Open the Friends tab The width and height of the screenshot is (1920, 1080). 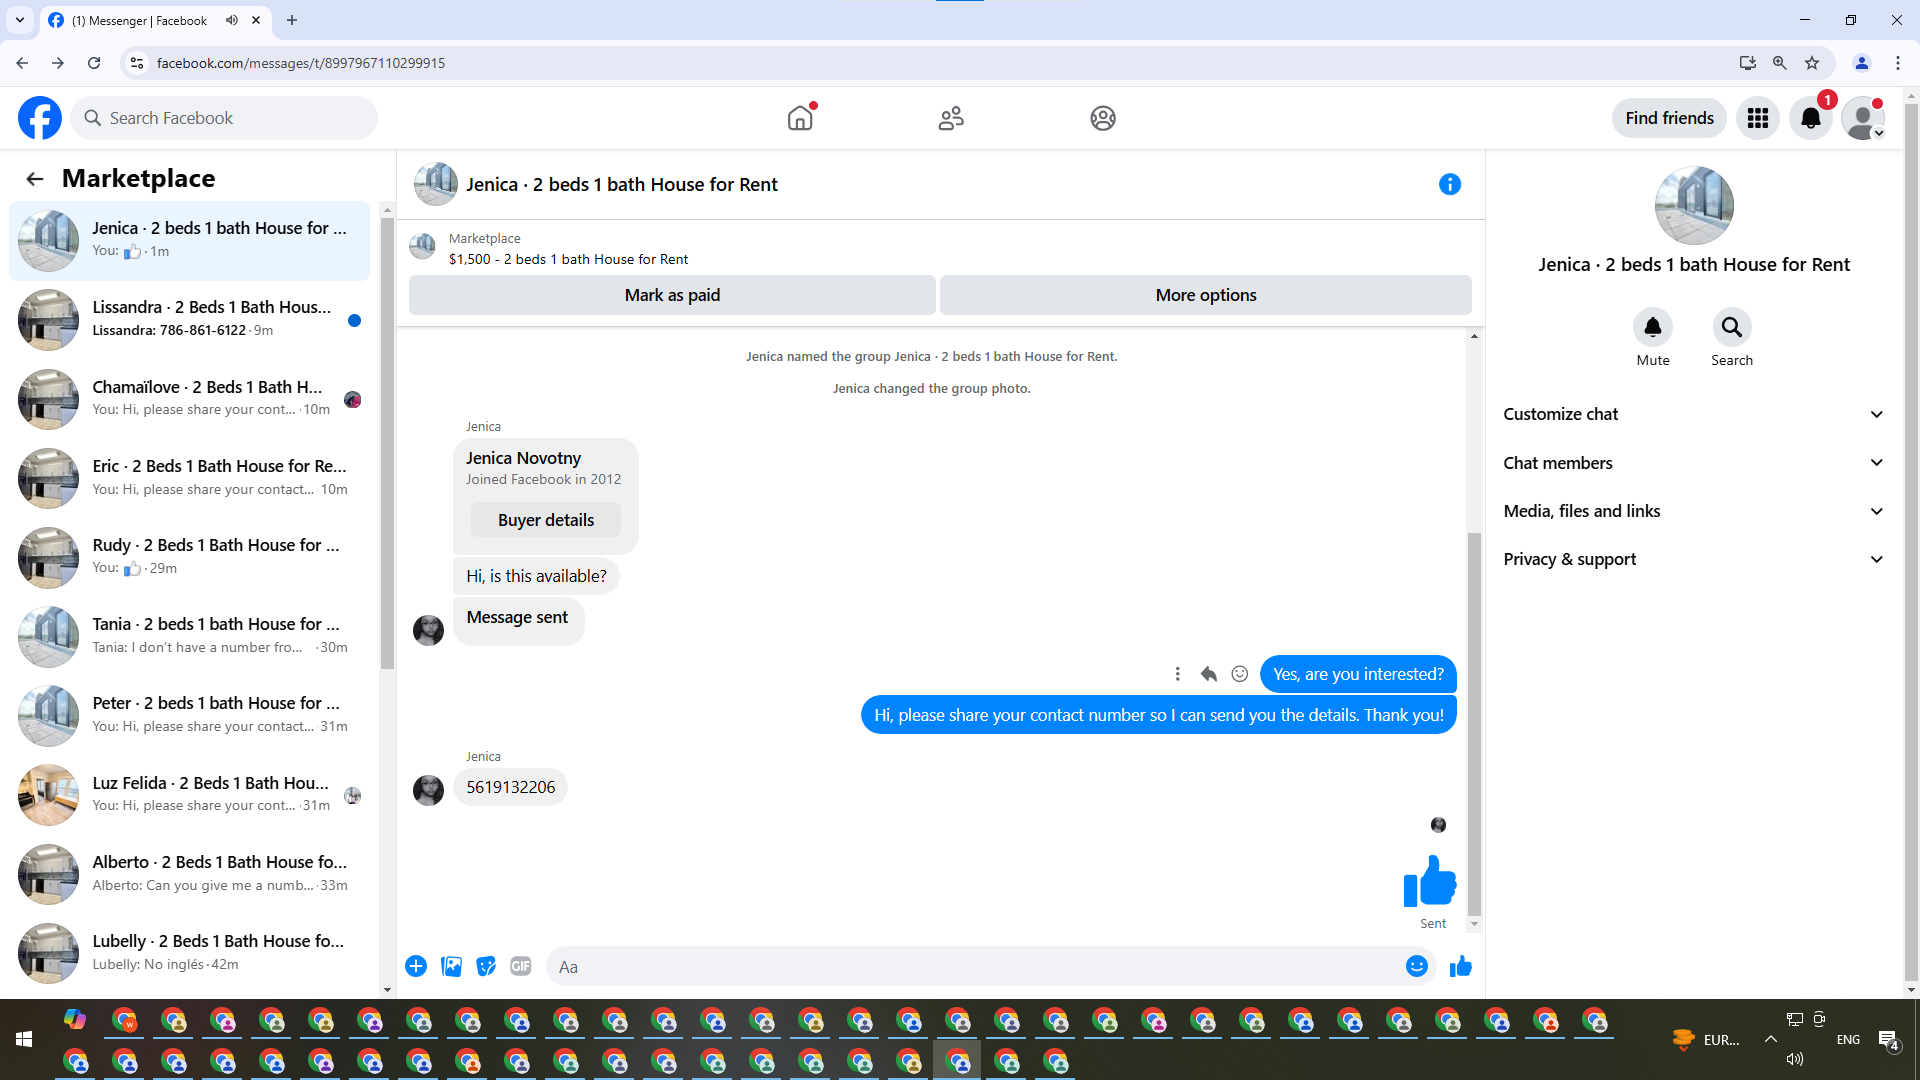(x=951, y=118)
